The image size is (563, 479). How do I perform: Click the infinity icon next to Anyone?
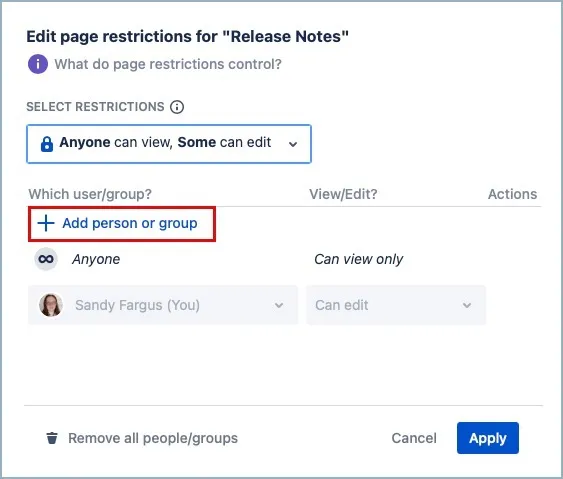pyautogui.click(x=46, y=259)
